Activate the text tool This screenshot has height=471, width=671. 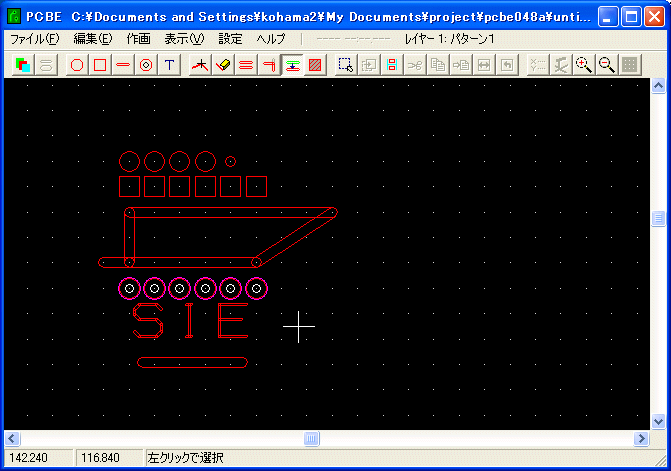pos(169,65)
